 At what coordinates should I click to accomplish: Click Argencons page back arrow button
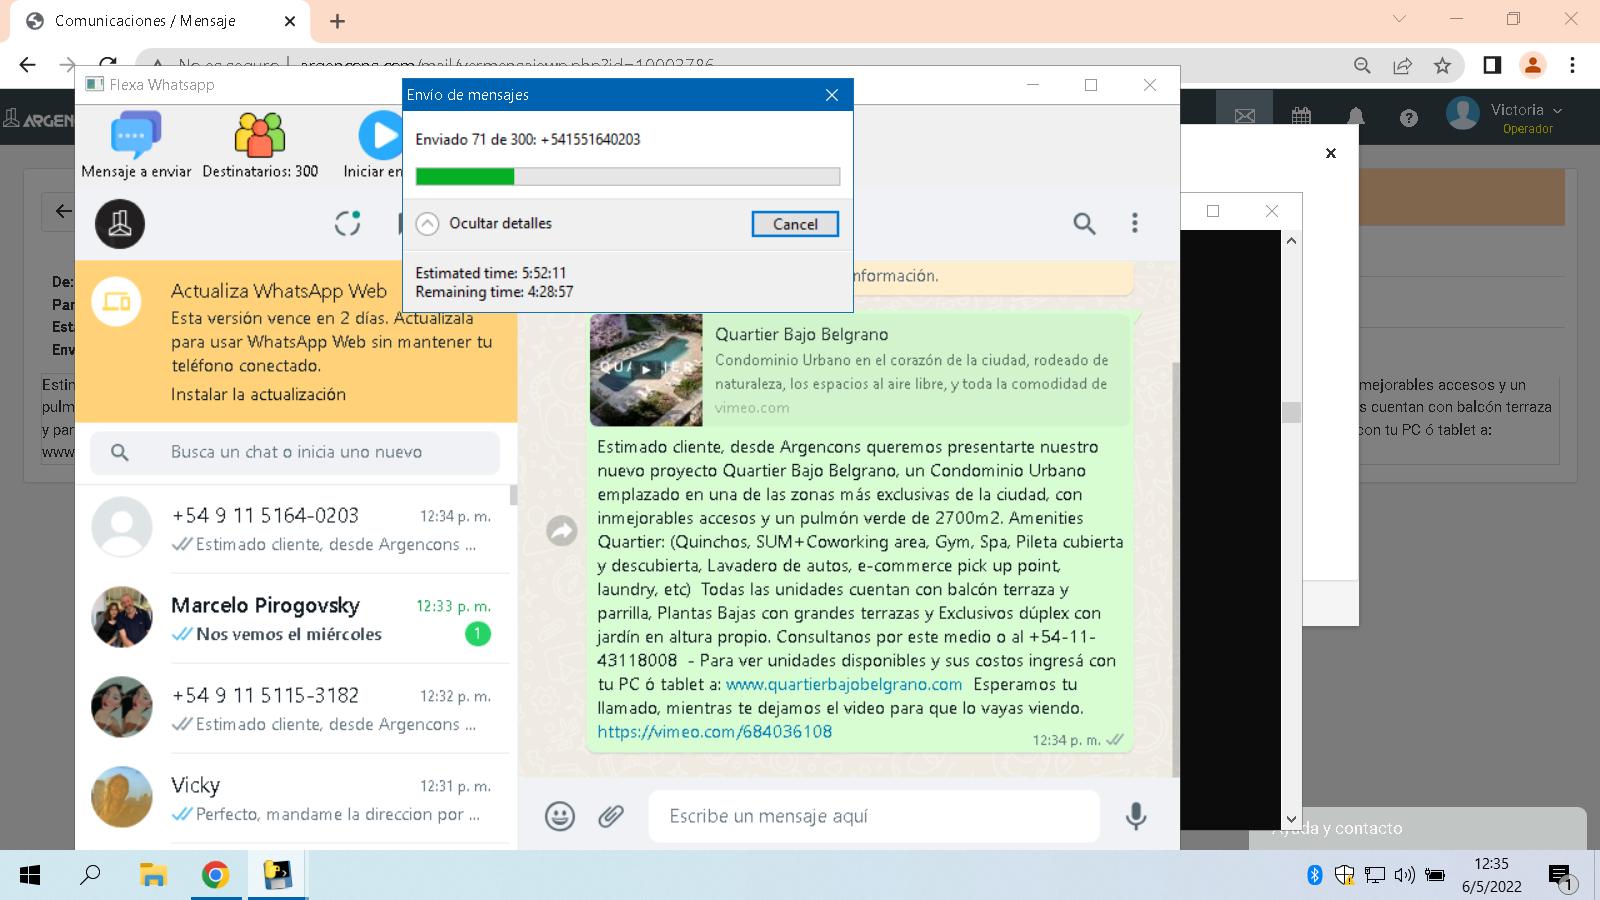(62, 211)
